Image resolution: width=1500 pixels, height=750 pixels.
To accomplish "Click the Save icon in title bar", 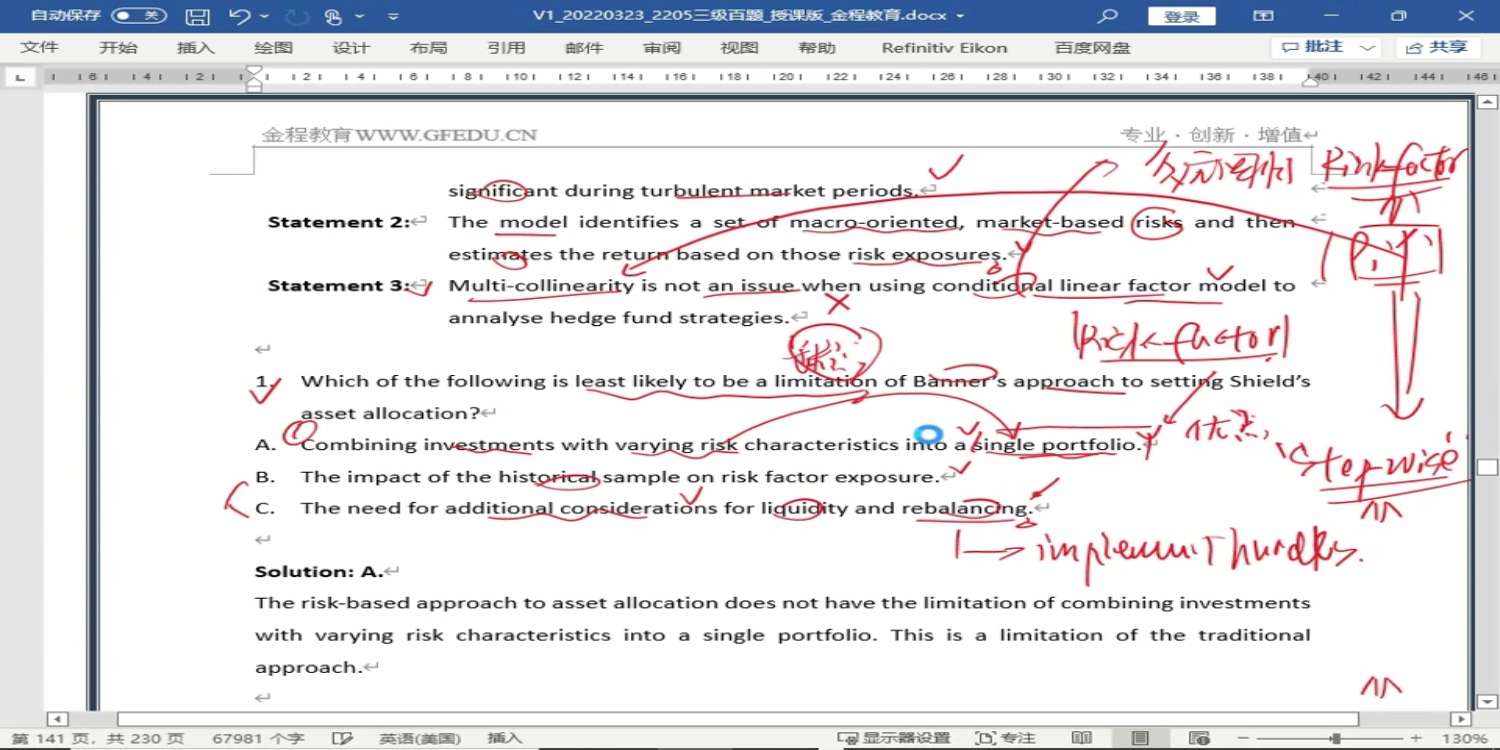I will [198, 16].
